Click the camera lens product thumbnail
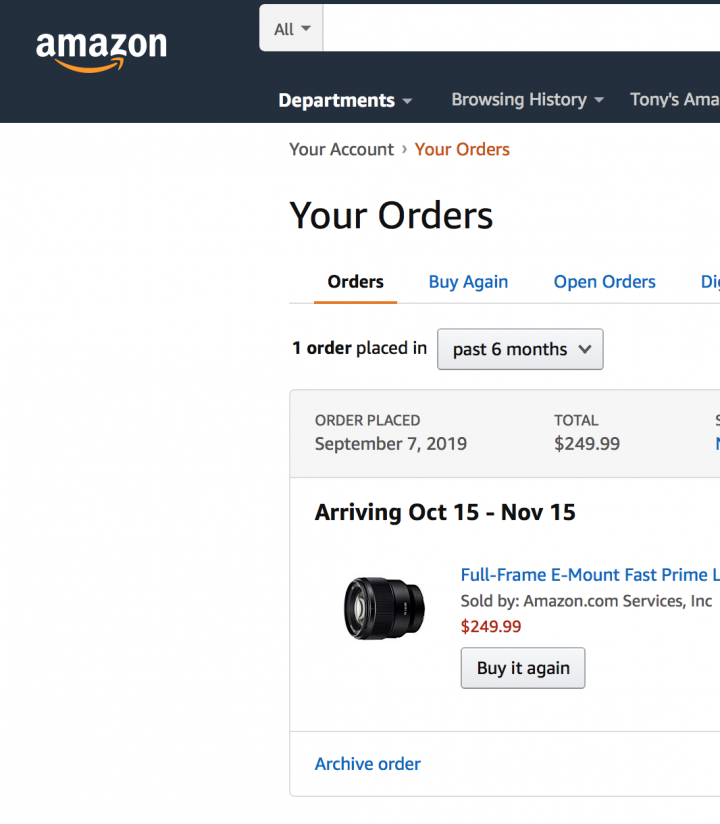The width and height of the screenshot is (720, 824). click(x=384, y=607)
